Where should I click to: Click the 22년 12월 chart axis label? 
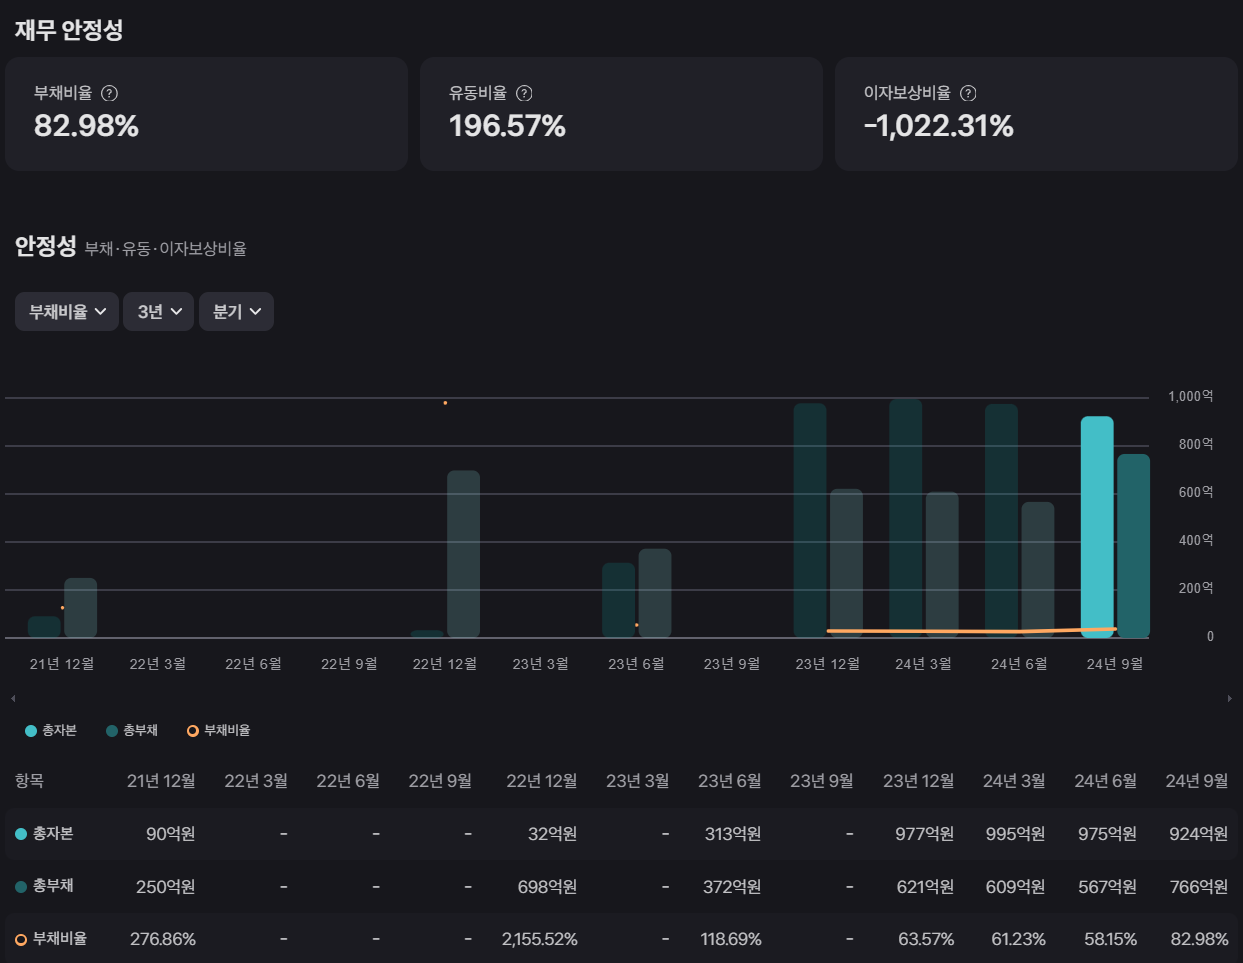445,664
